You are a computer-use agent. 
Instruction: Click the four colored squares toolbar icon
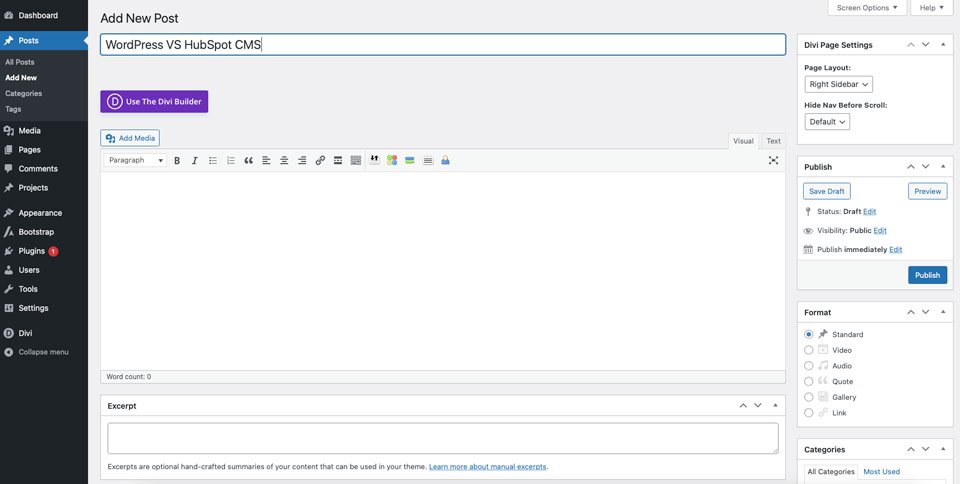[392, 160]
